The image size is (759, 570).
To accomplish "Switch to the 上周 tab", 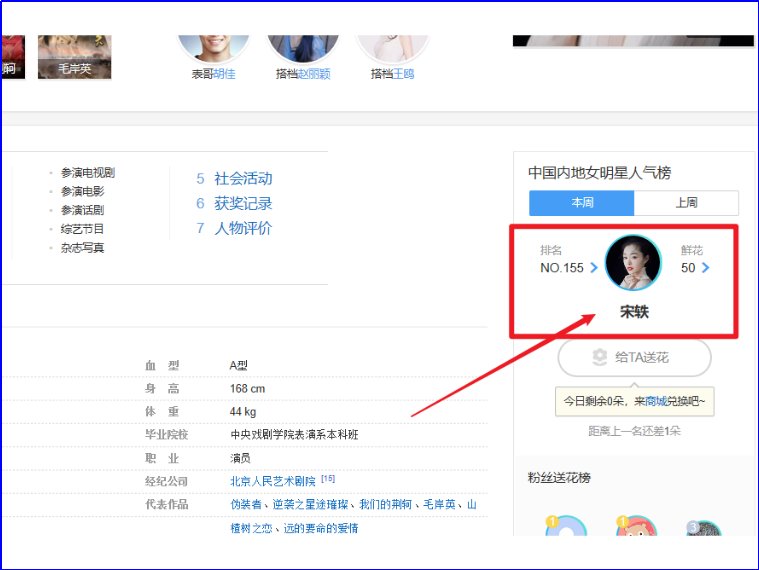I will coord(686,203).
